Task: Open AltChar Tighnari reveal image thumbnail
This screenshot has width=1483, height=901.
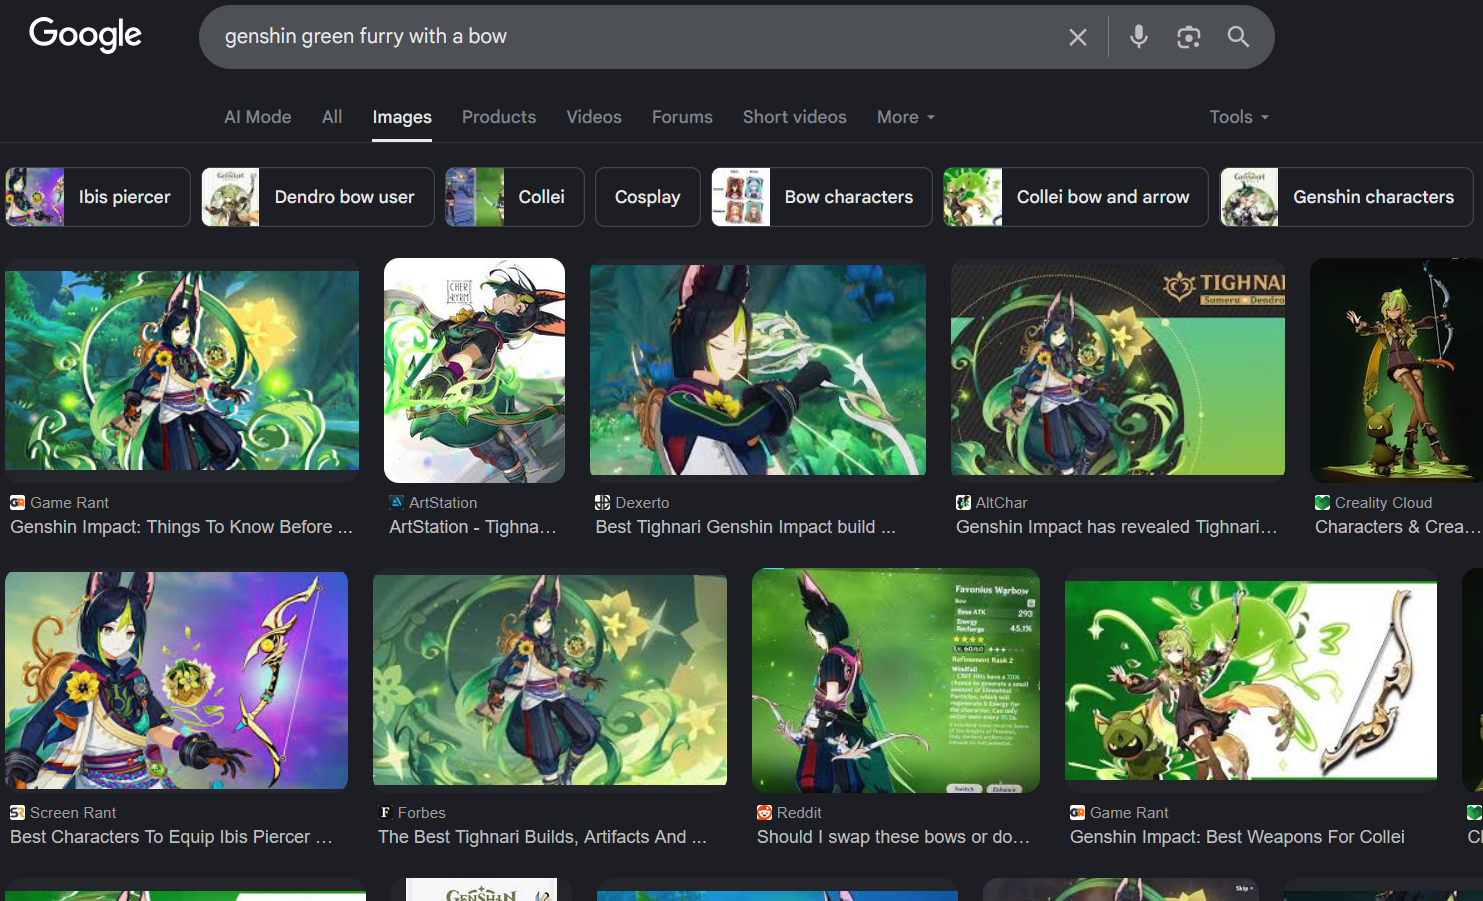Action: click(1118, 370)
